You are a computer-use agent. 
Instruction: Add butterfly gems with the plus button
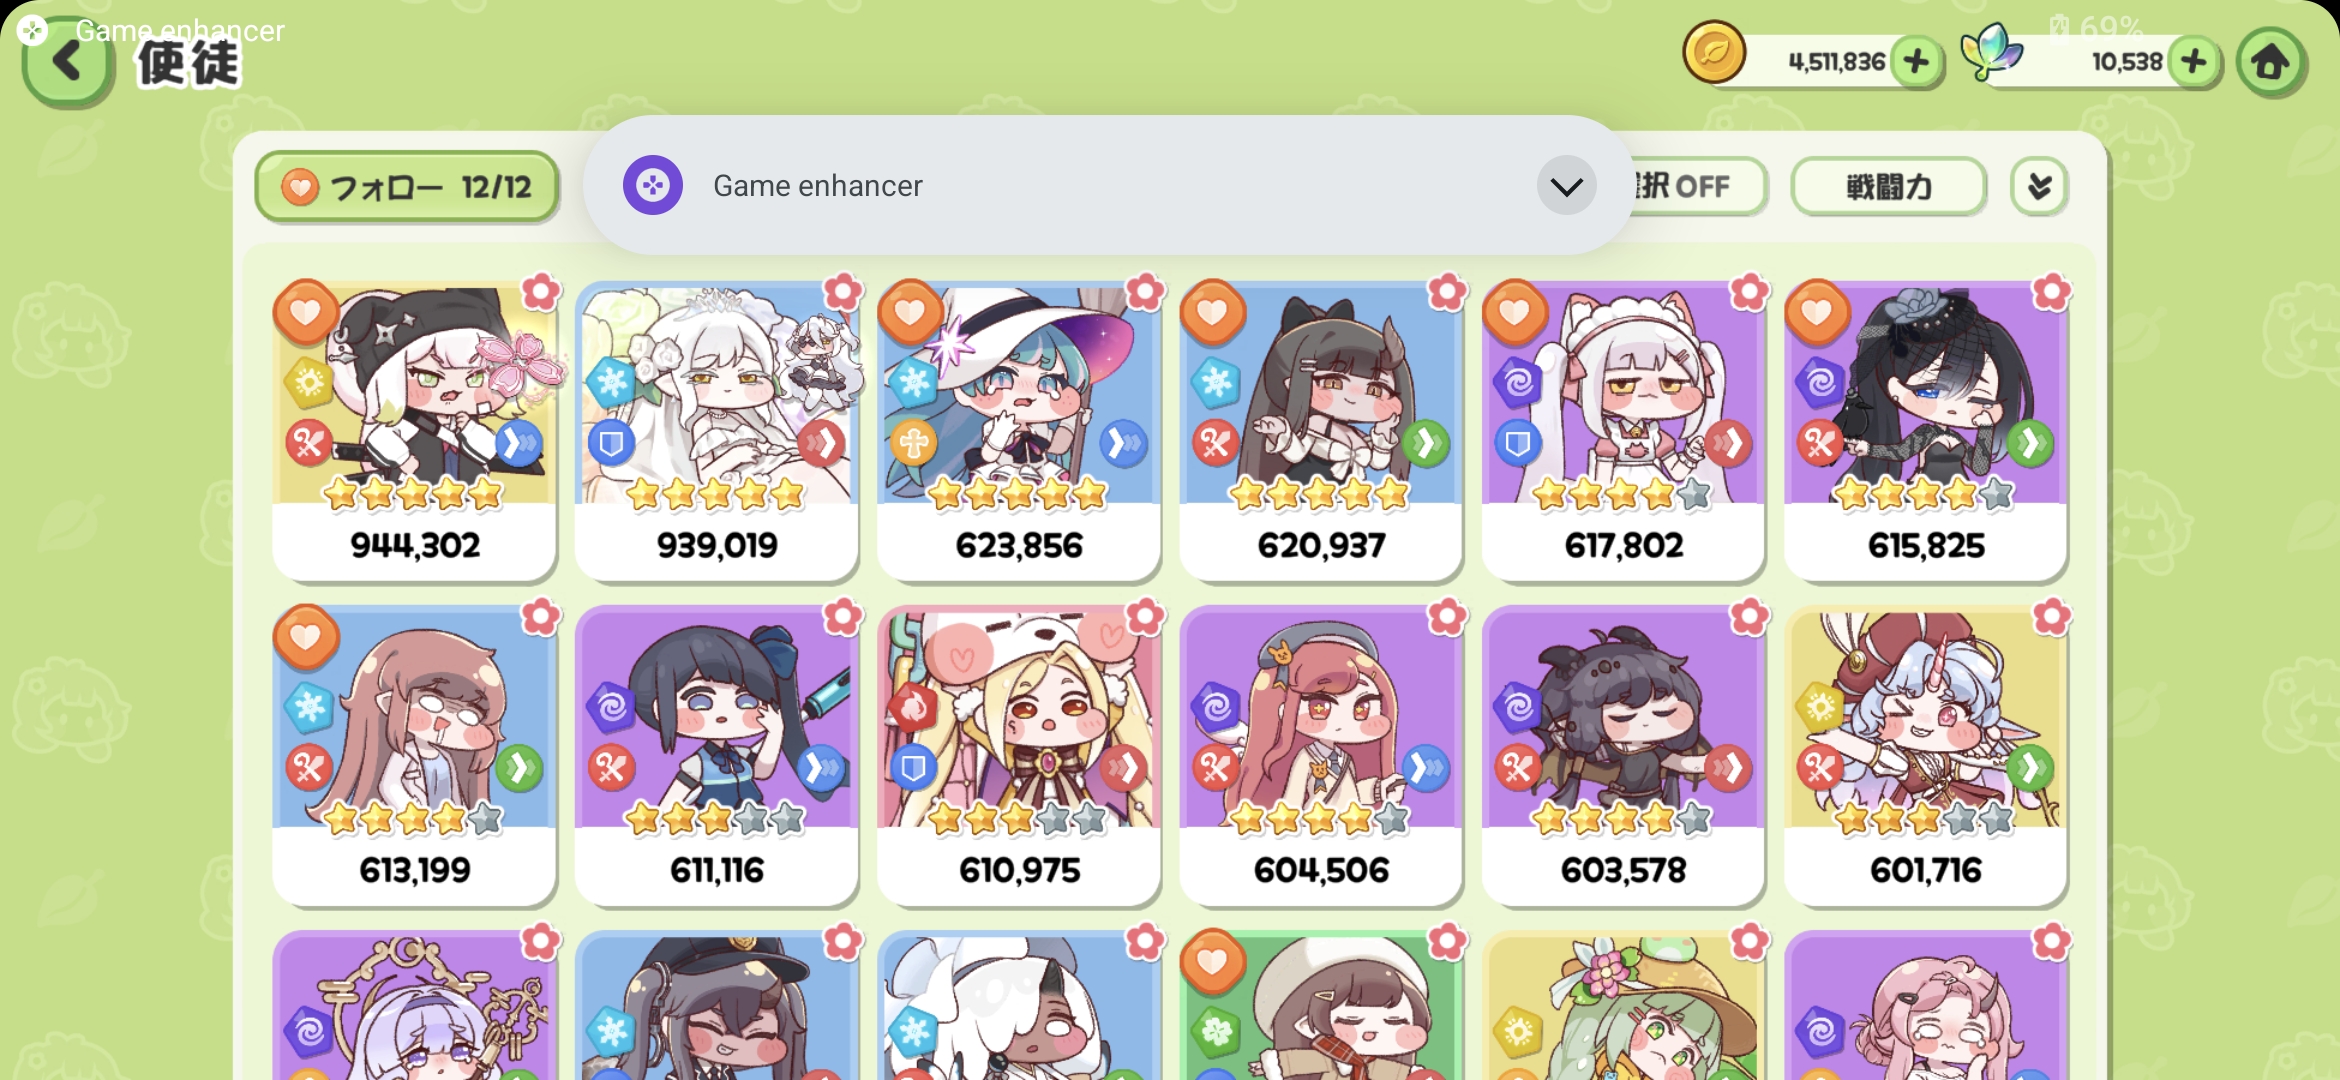[x=2194, y=62]
